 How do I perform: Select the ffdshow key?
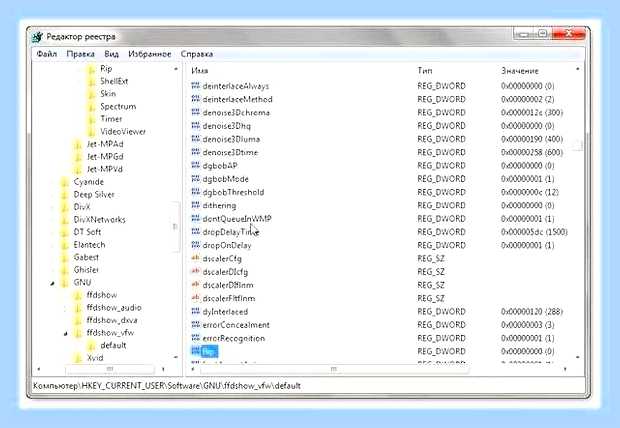pyautogui.click(x=102, y=295)
